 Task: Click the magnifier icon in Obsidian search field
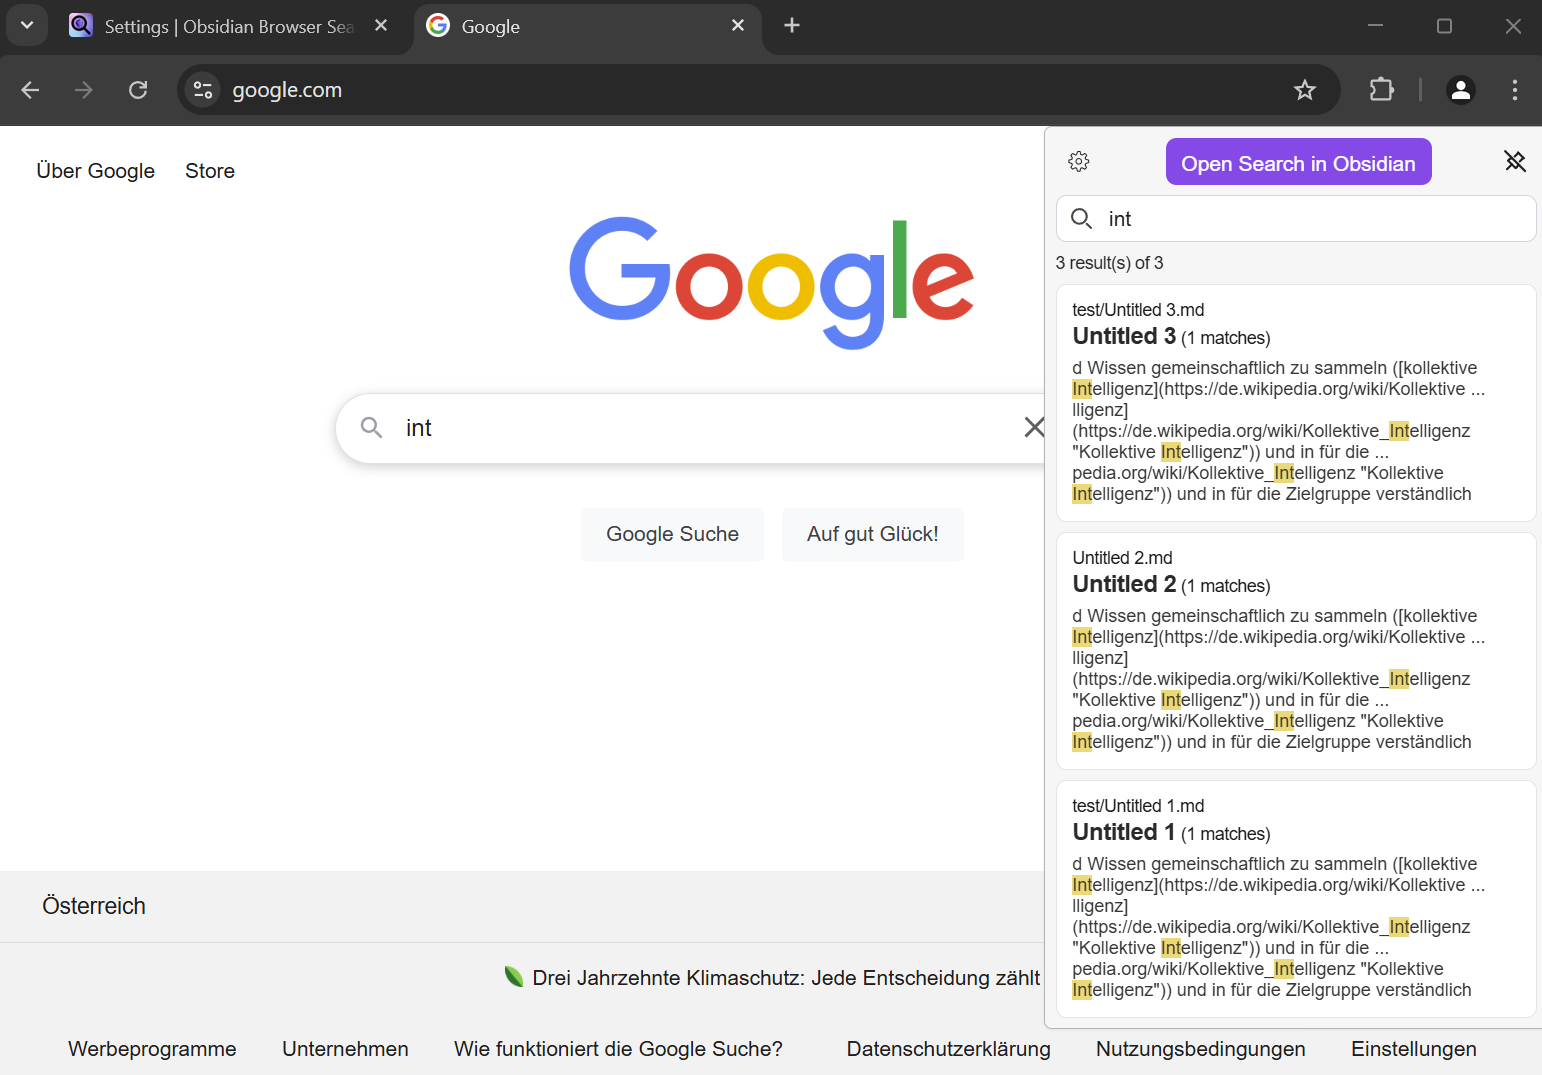[x=1081, y=218]
